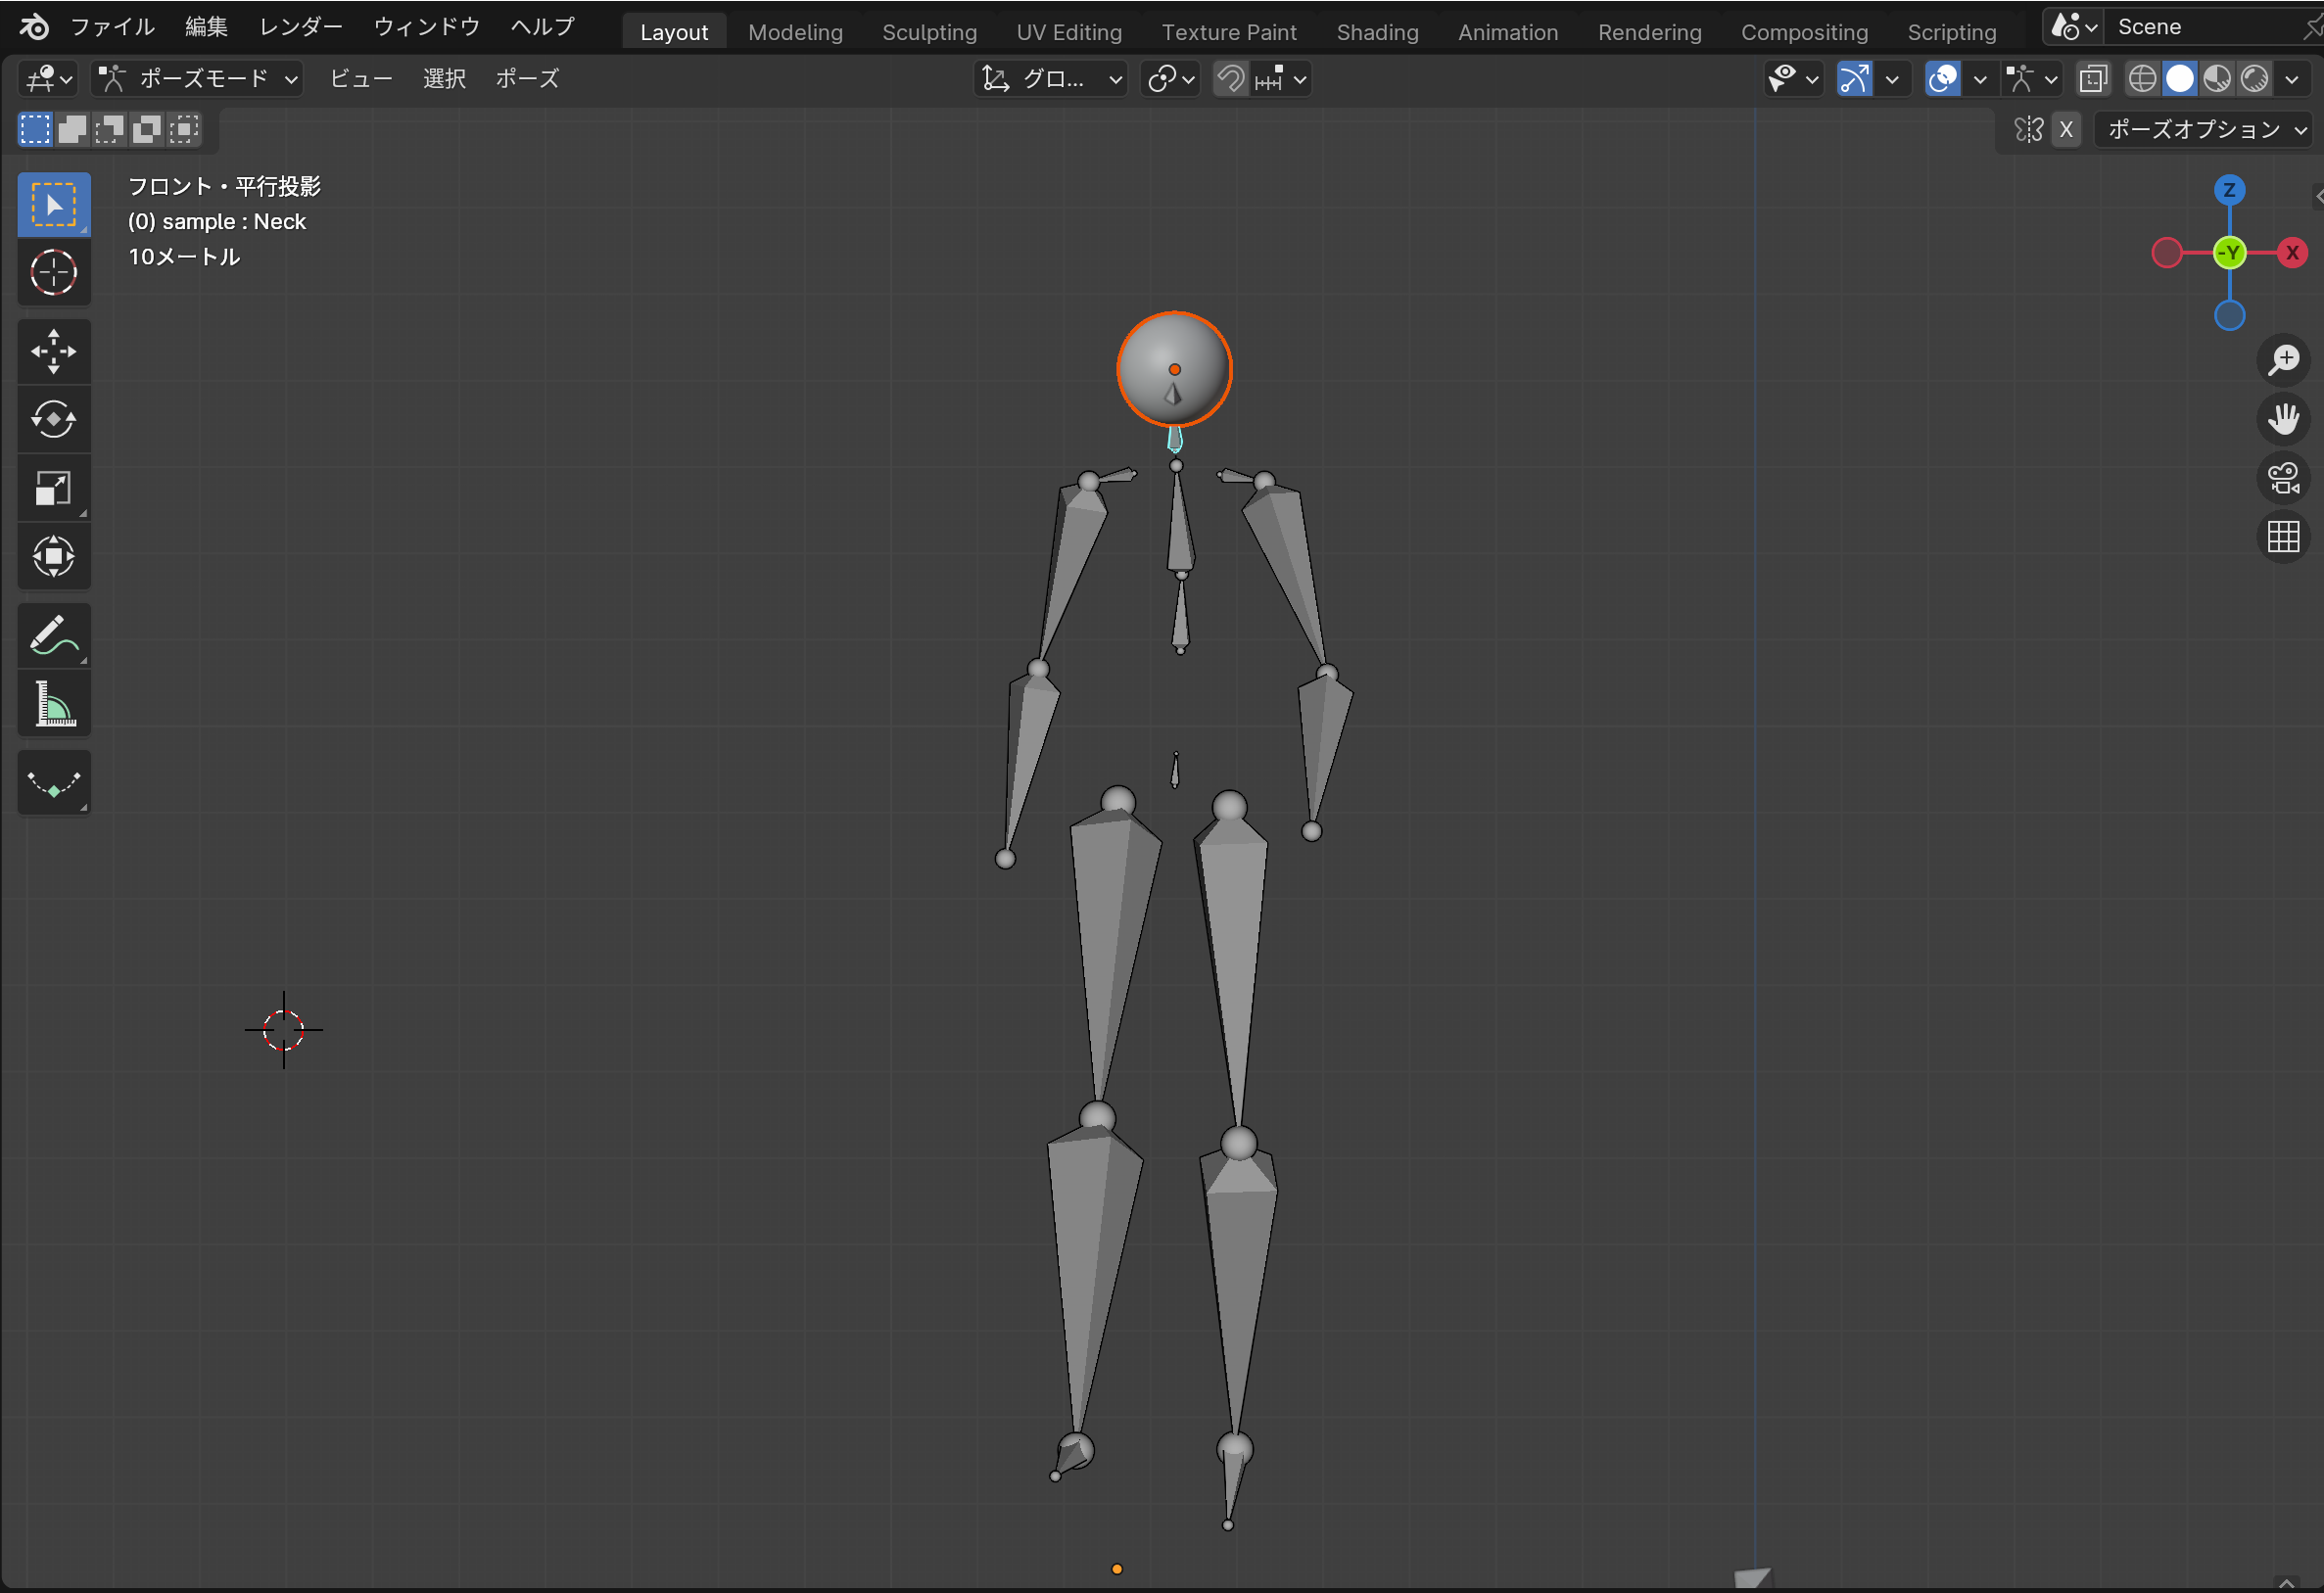Open the ビュー header menu
Viewport: 2324px width, 1593px height.
pos(362,79)
